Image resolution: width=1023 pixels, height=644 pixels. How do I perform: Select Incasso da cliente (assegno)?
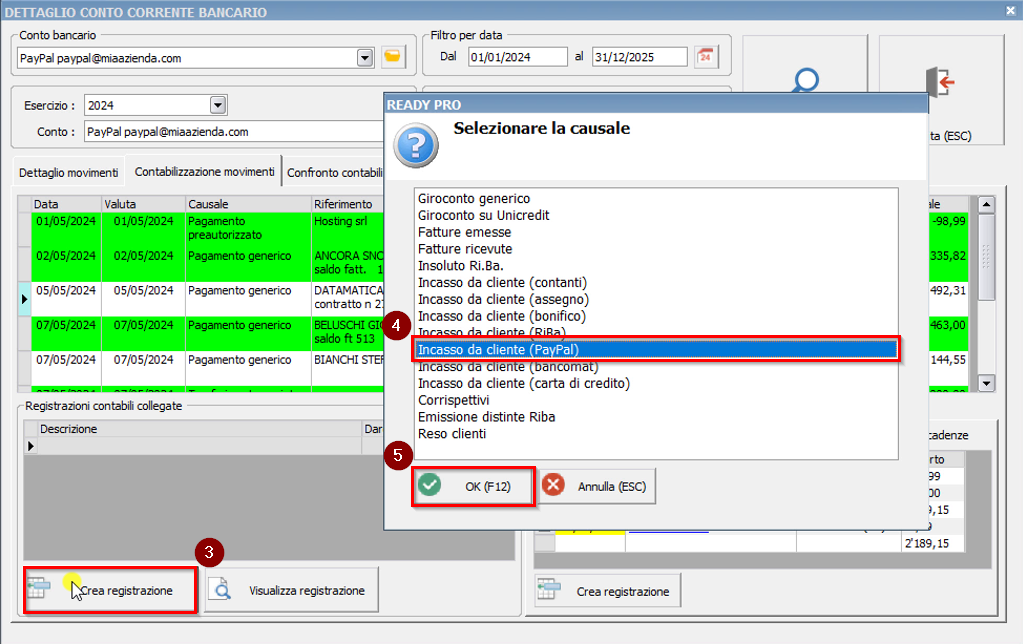click(656, 299)
